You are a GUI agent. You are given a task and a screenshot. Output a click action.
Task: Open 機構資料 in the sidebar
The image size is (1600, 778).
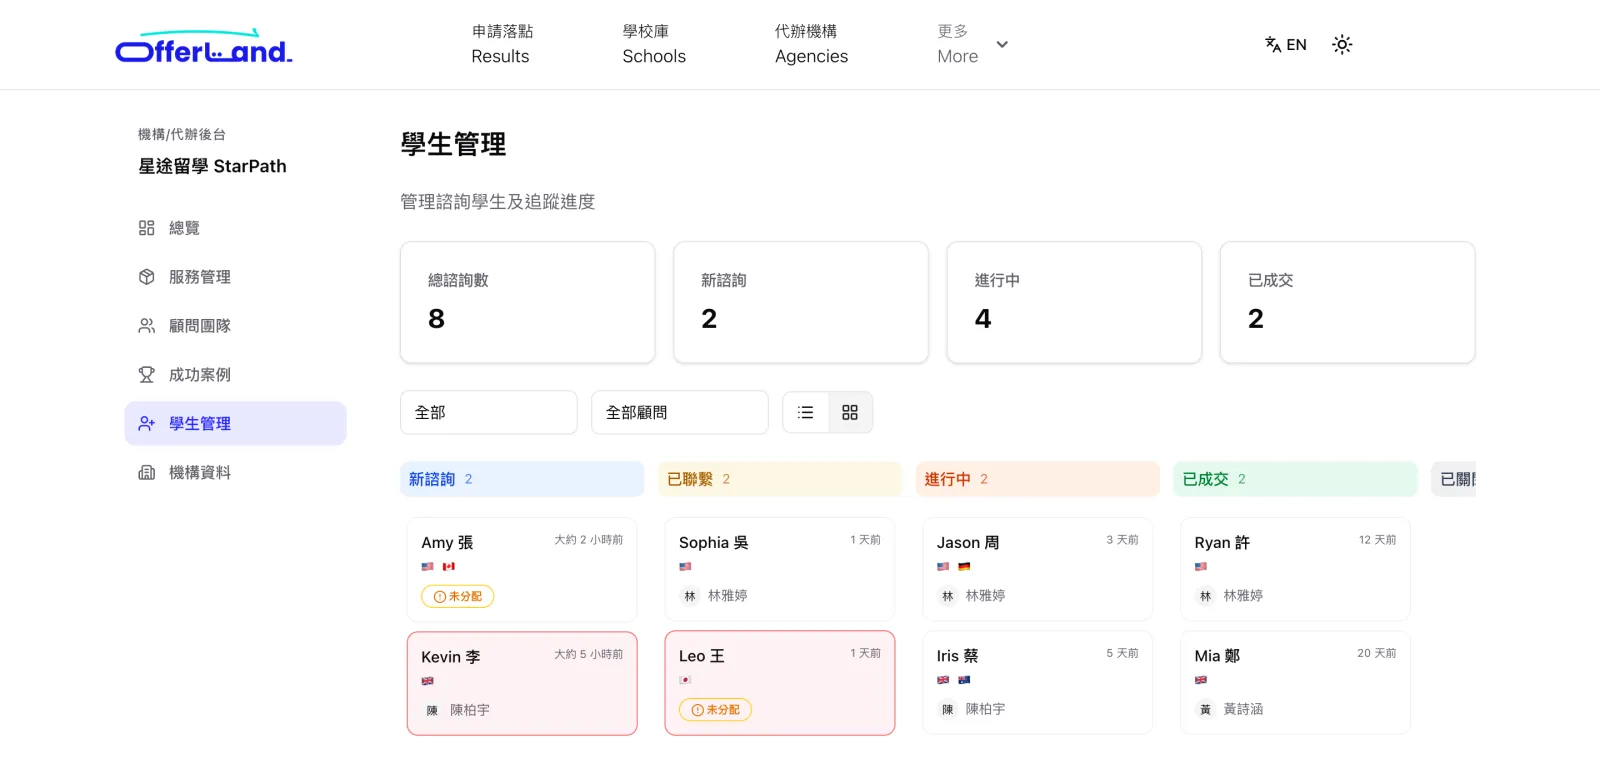[235, 473]
